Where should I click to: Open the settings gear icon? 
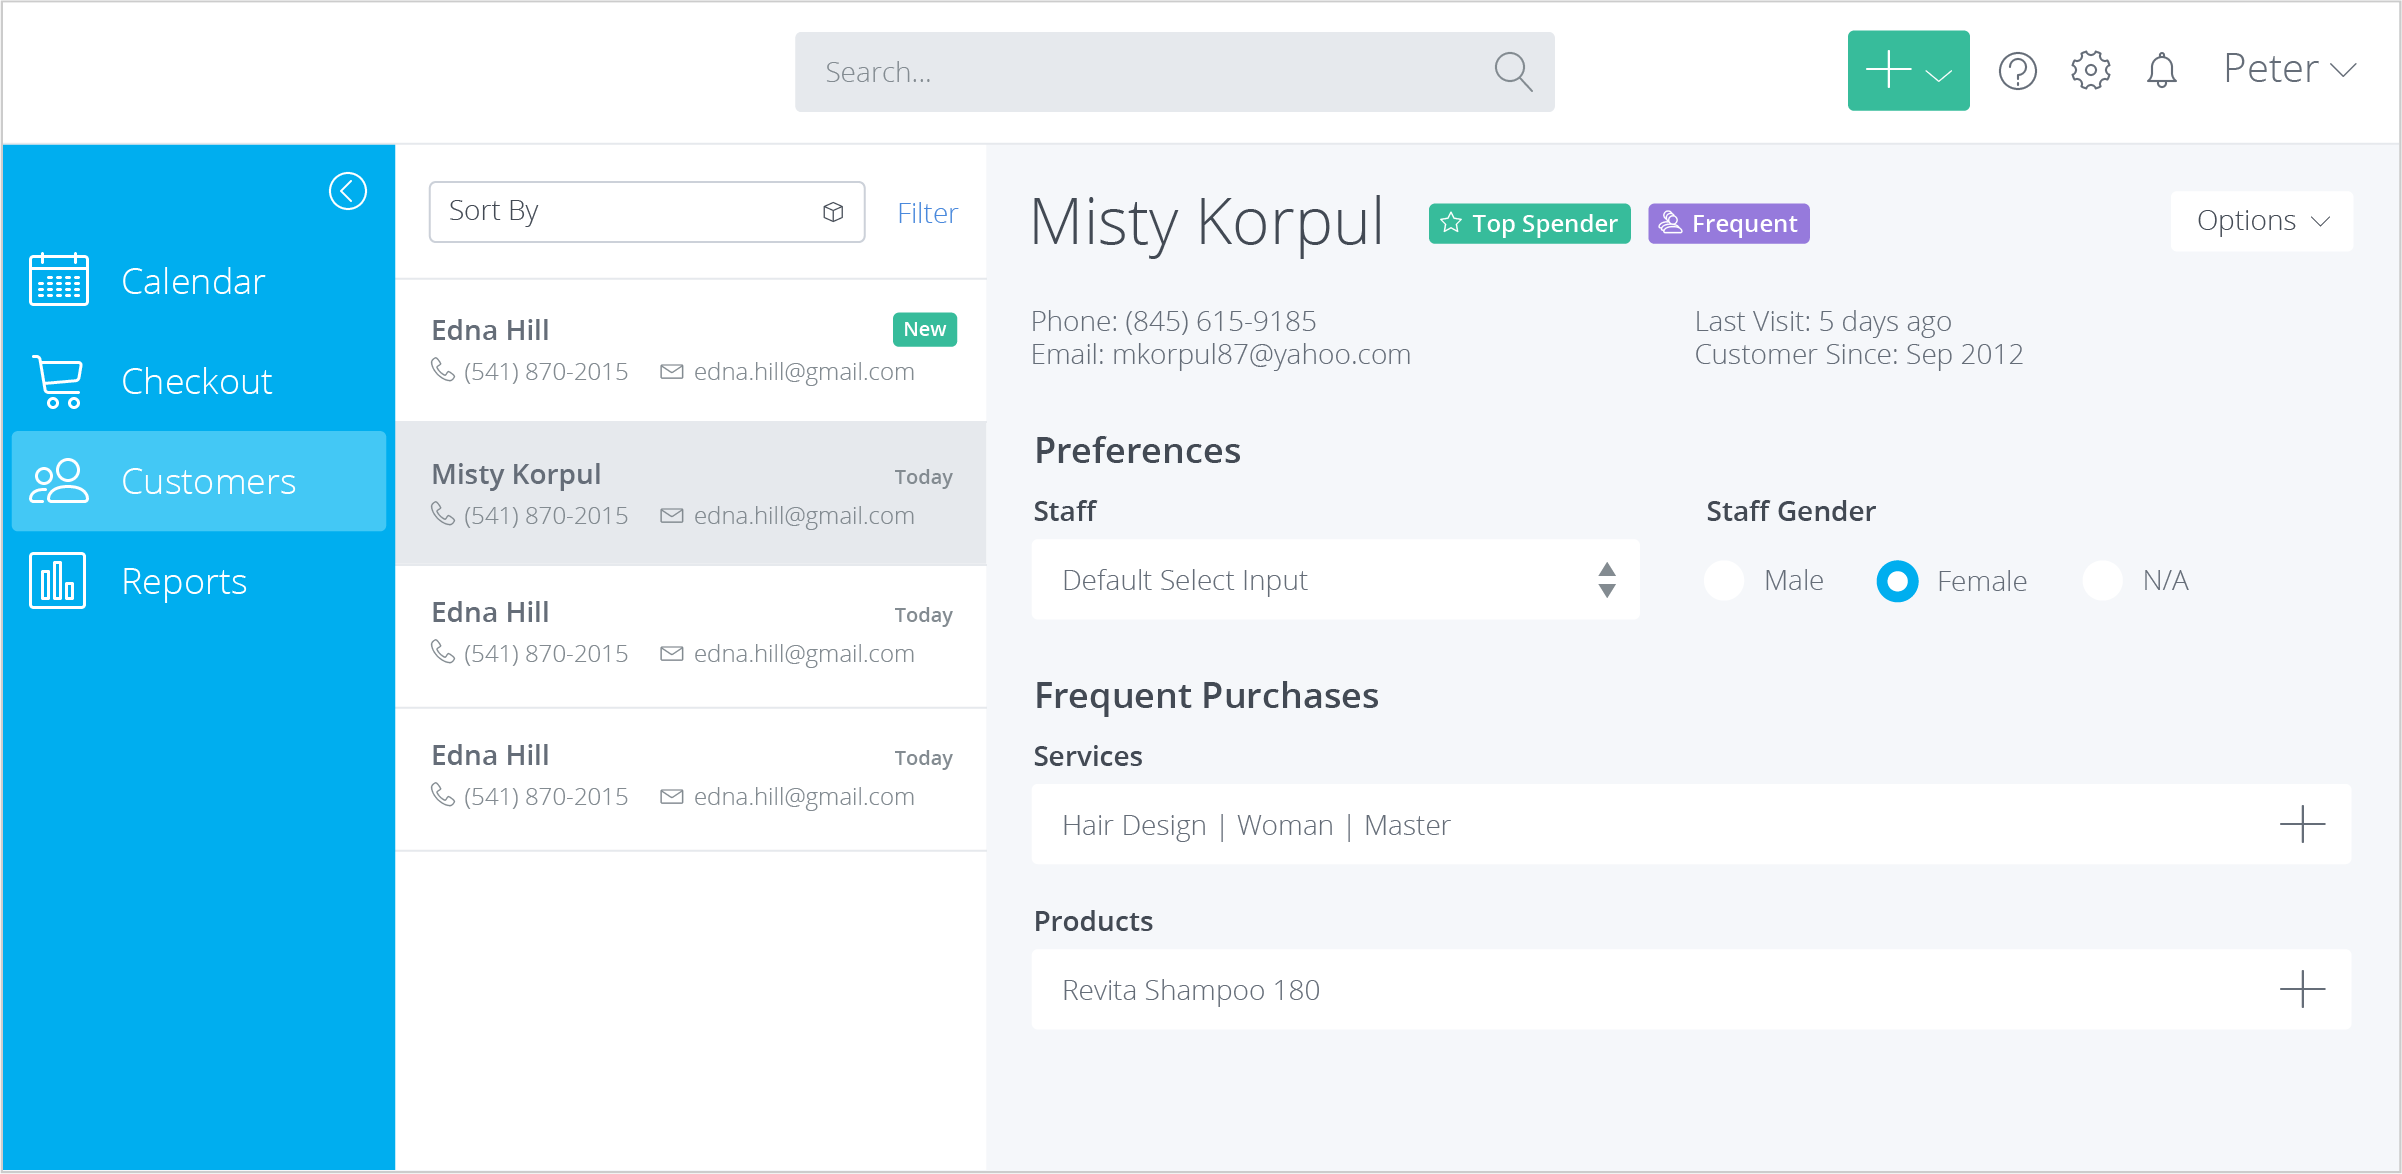[x=2090, y=70]
